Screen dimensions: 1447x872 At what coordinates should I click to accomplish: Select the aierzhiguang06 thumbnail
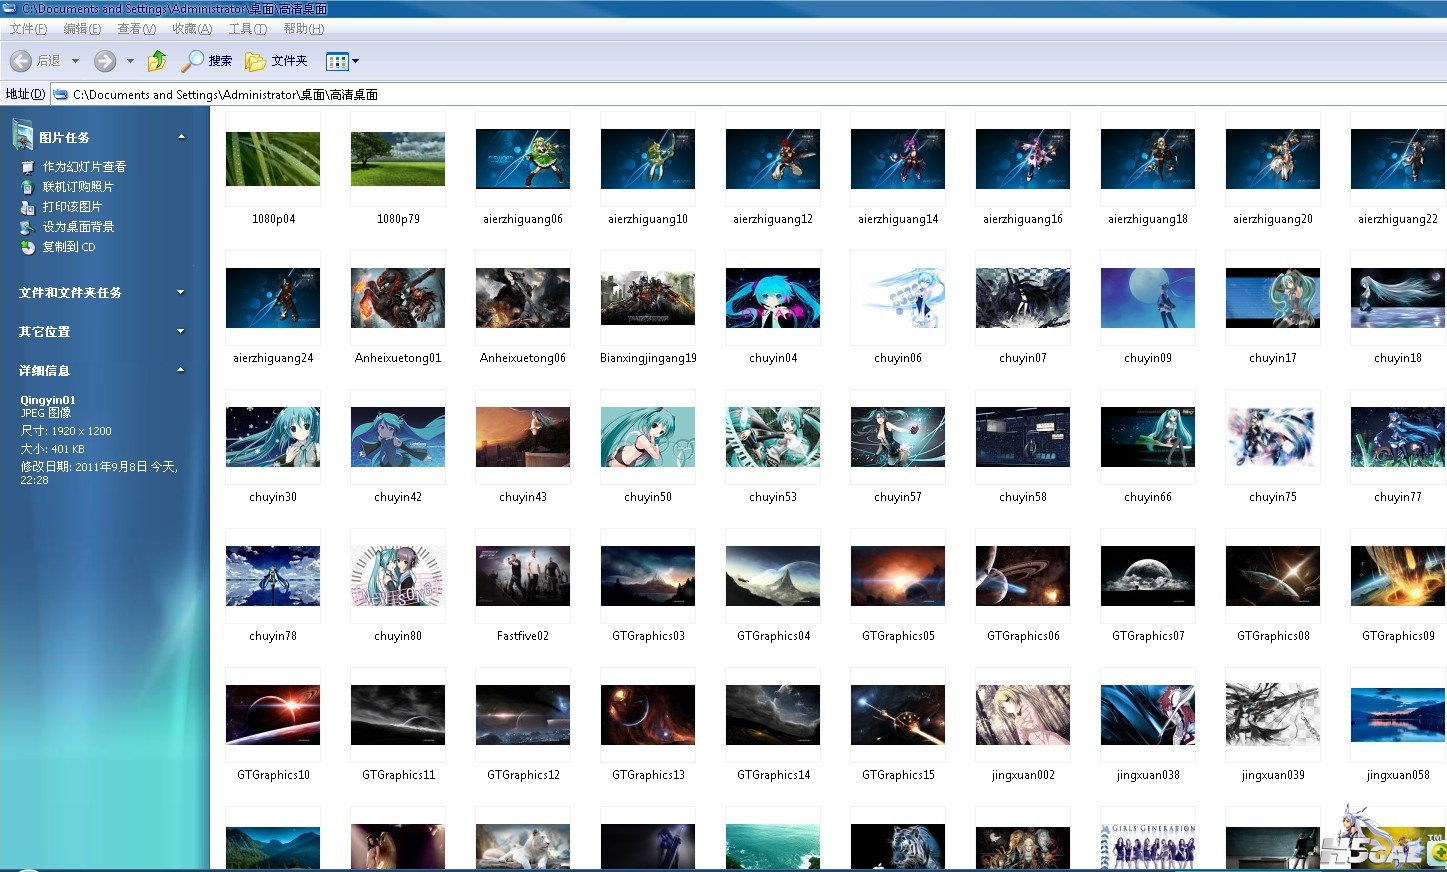click(523, 159)
